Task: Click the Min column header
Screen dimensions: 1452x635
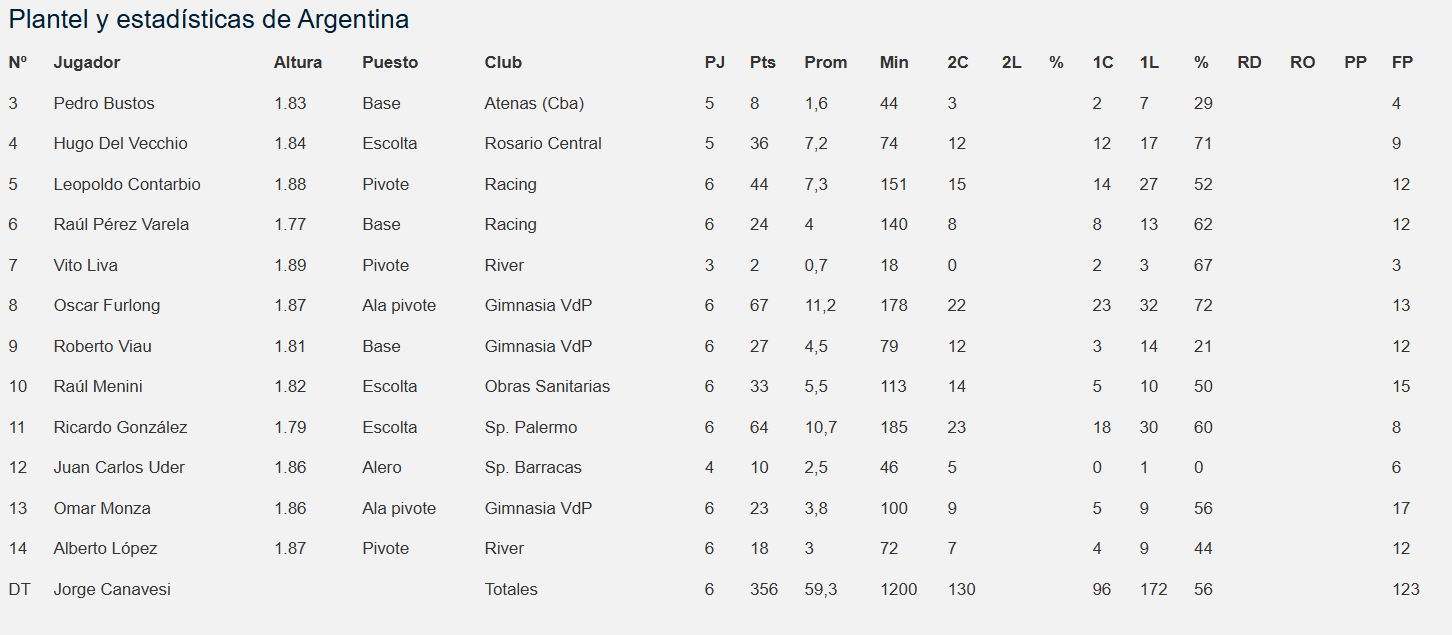Action: [894, 62]
